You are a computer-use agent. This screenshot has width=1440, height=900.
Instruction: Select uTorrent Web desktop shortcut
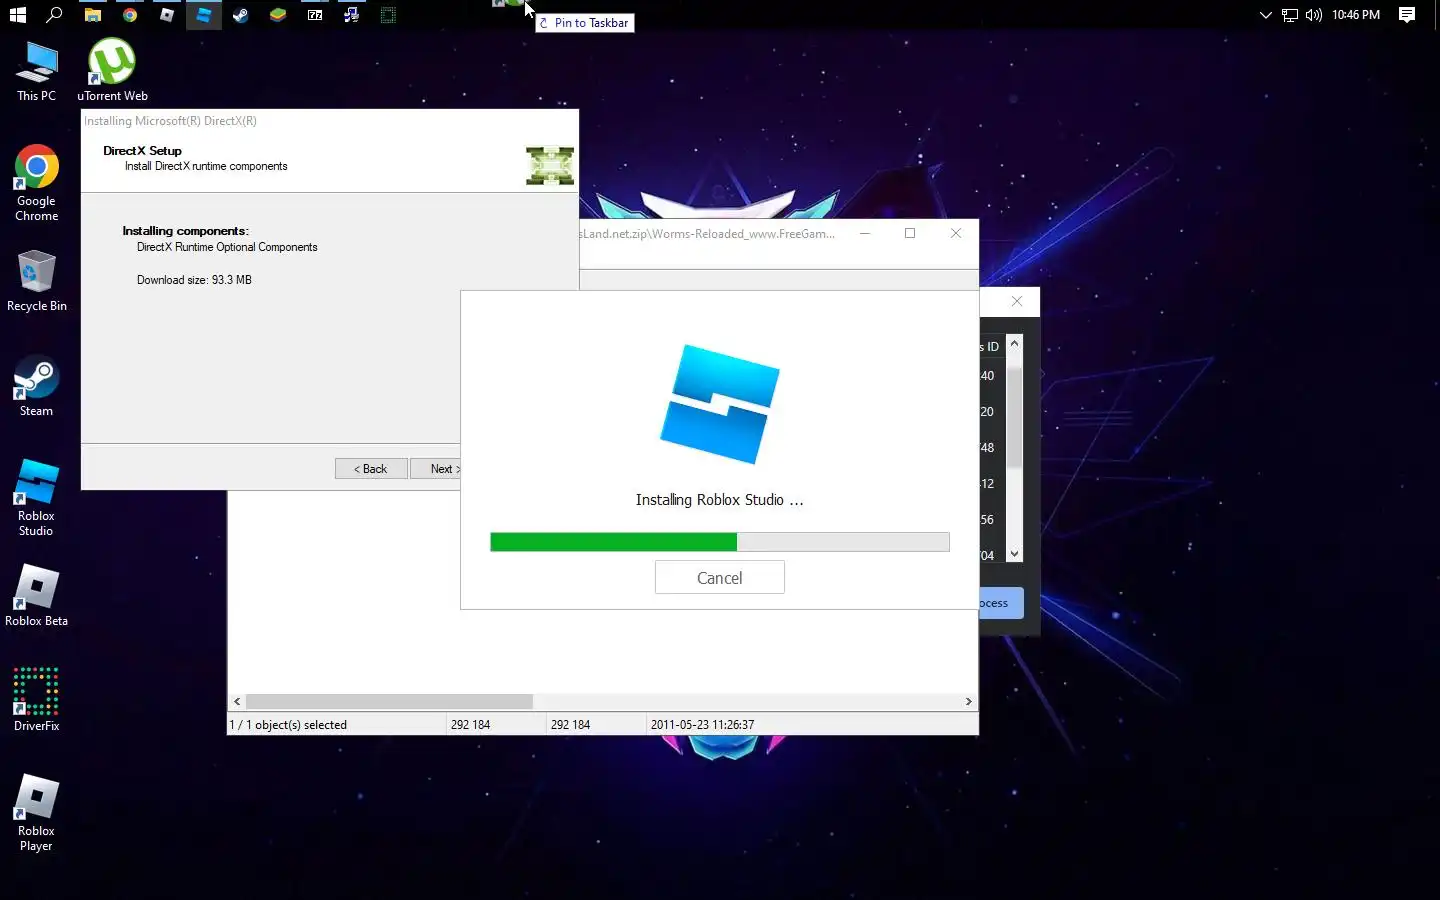[x=112, y=70]
